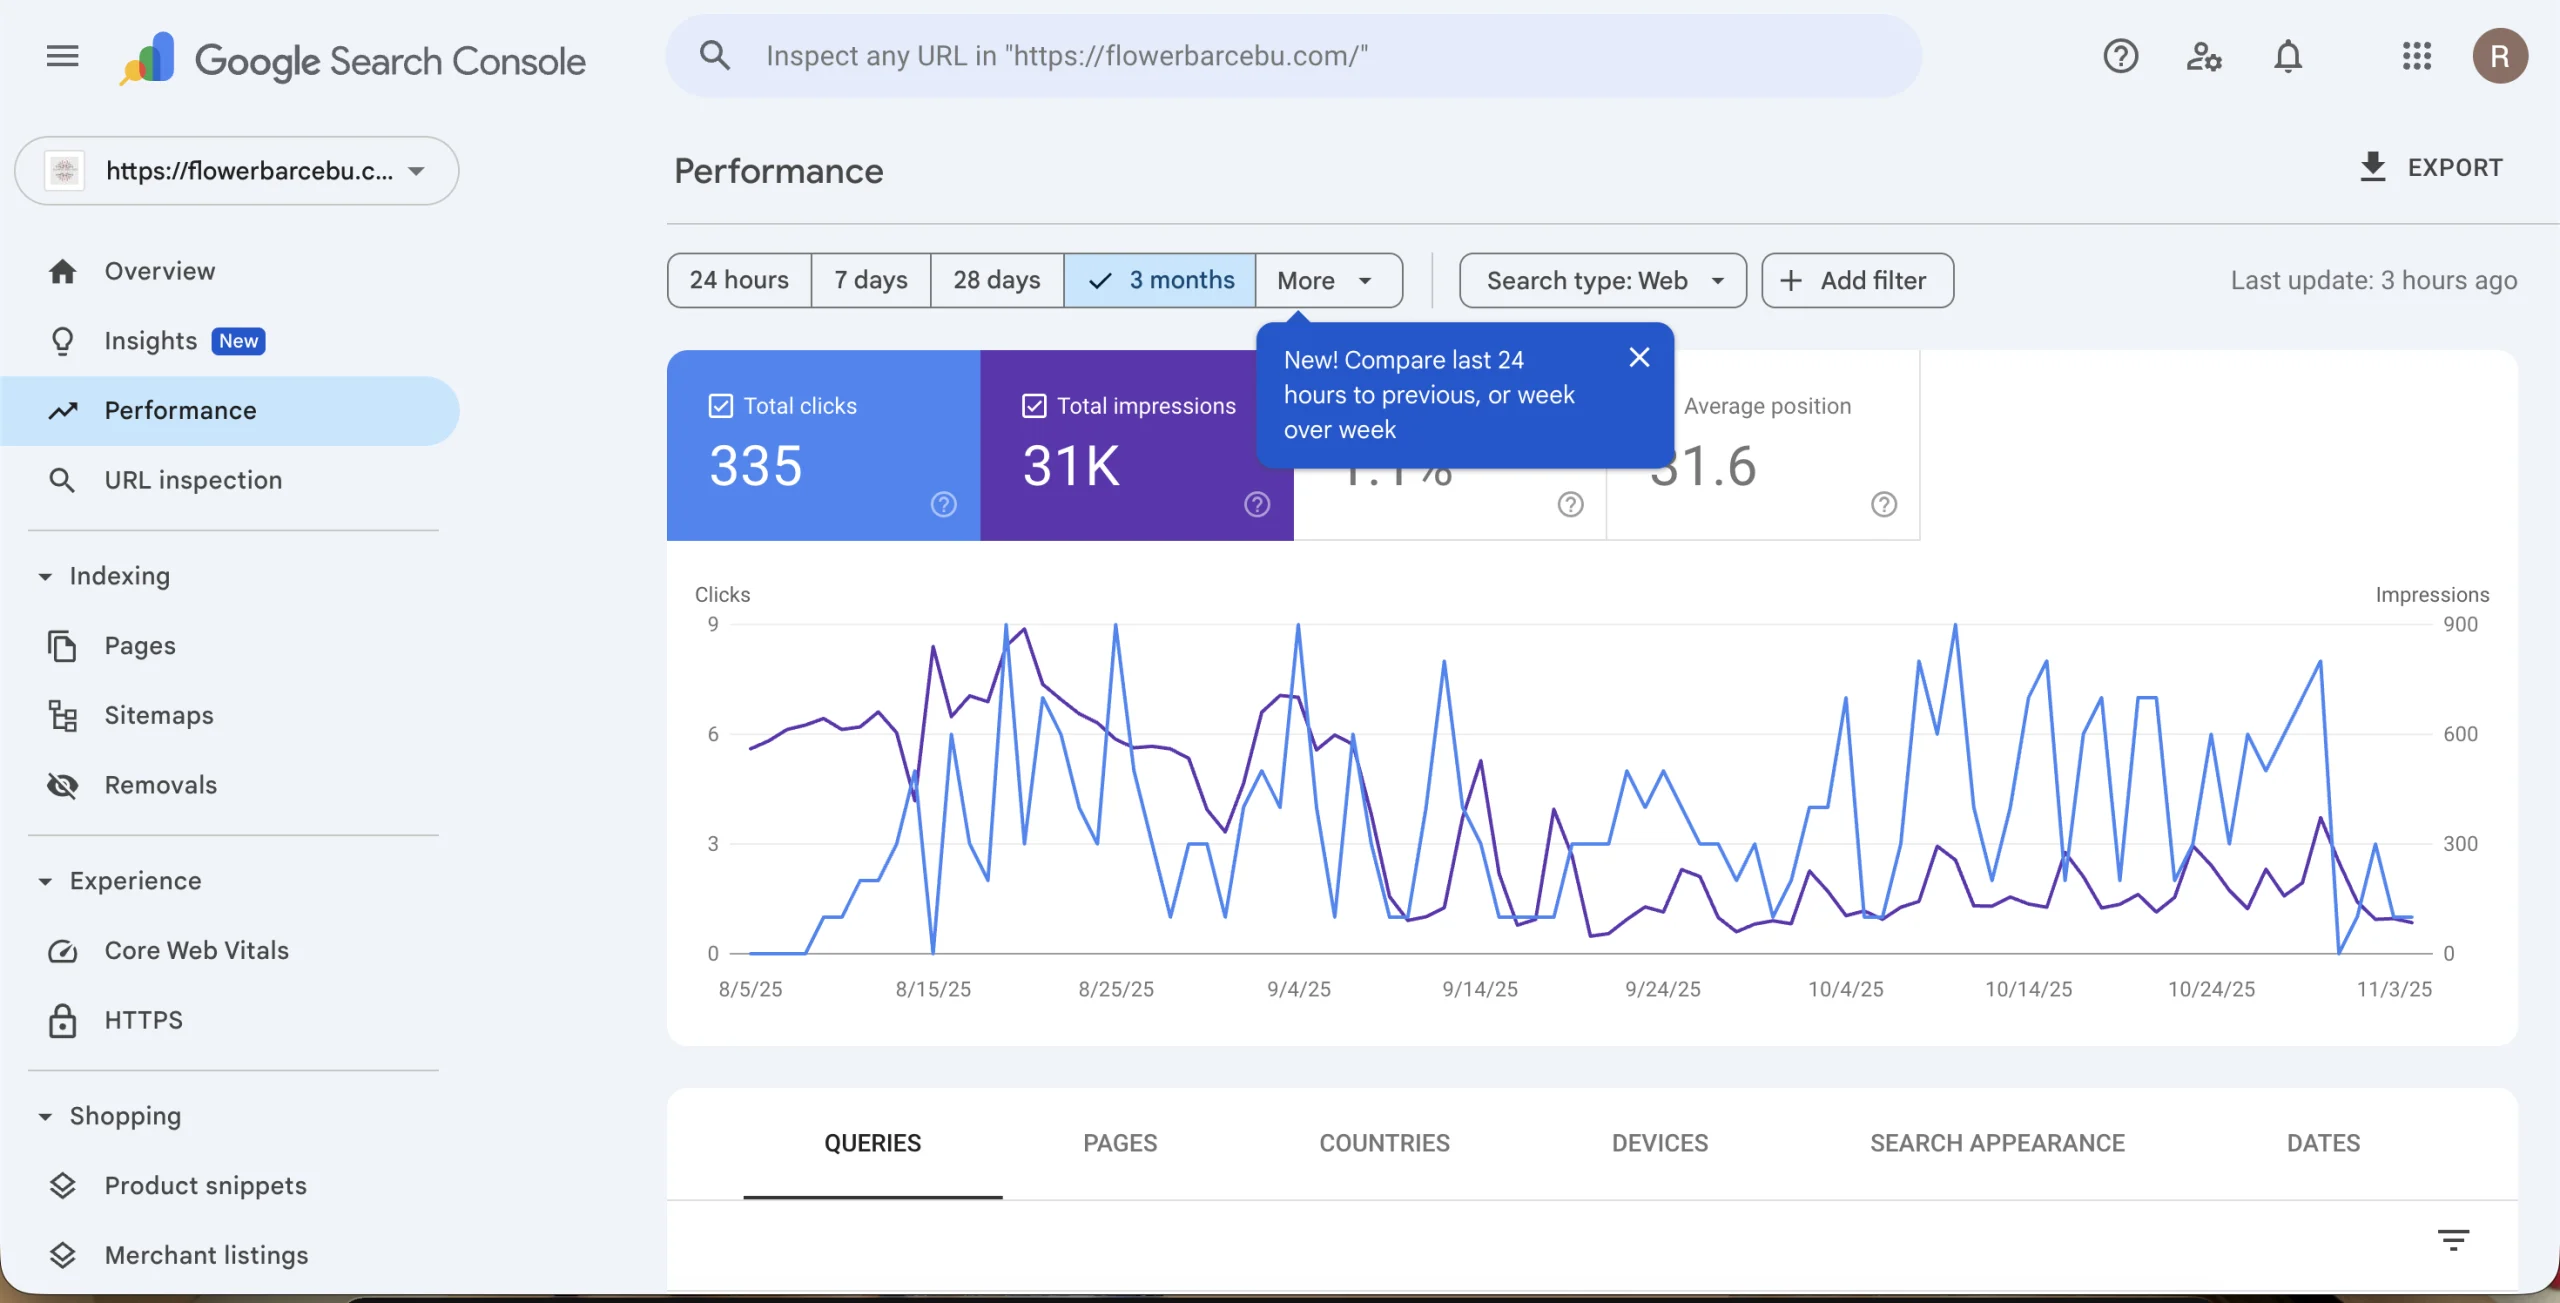Viewport: 2560px width, 1303px height.
Task: Click the Add filter button
Action: [x=1857, y=281]
